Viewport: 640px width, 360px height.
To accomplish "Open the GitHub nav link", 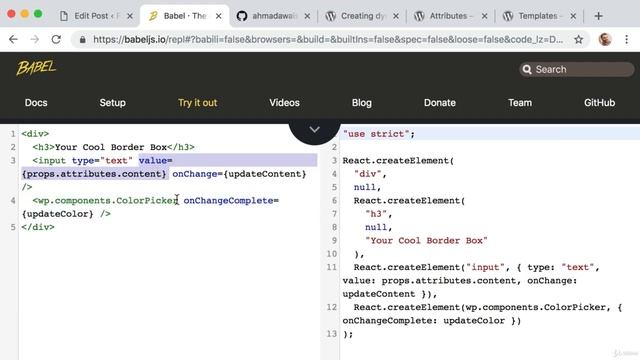I will (599, 103).
